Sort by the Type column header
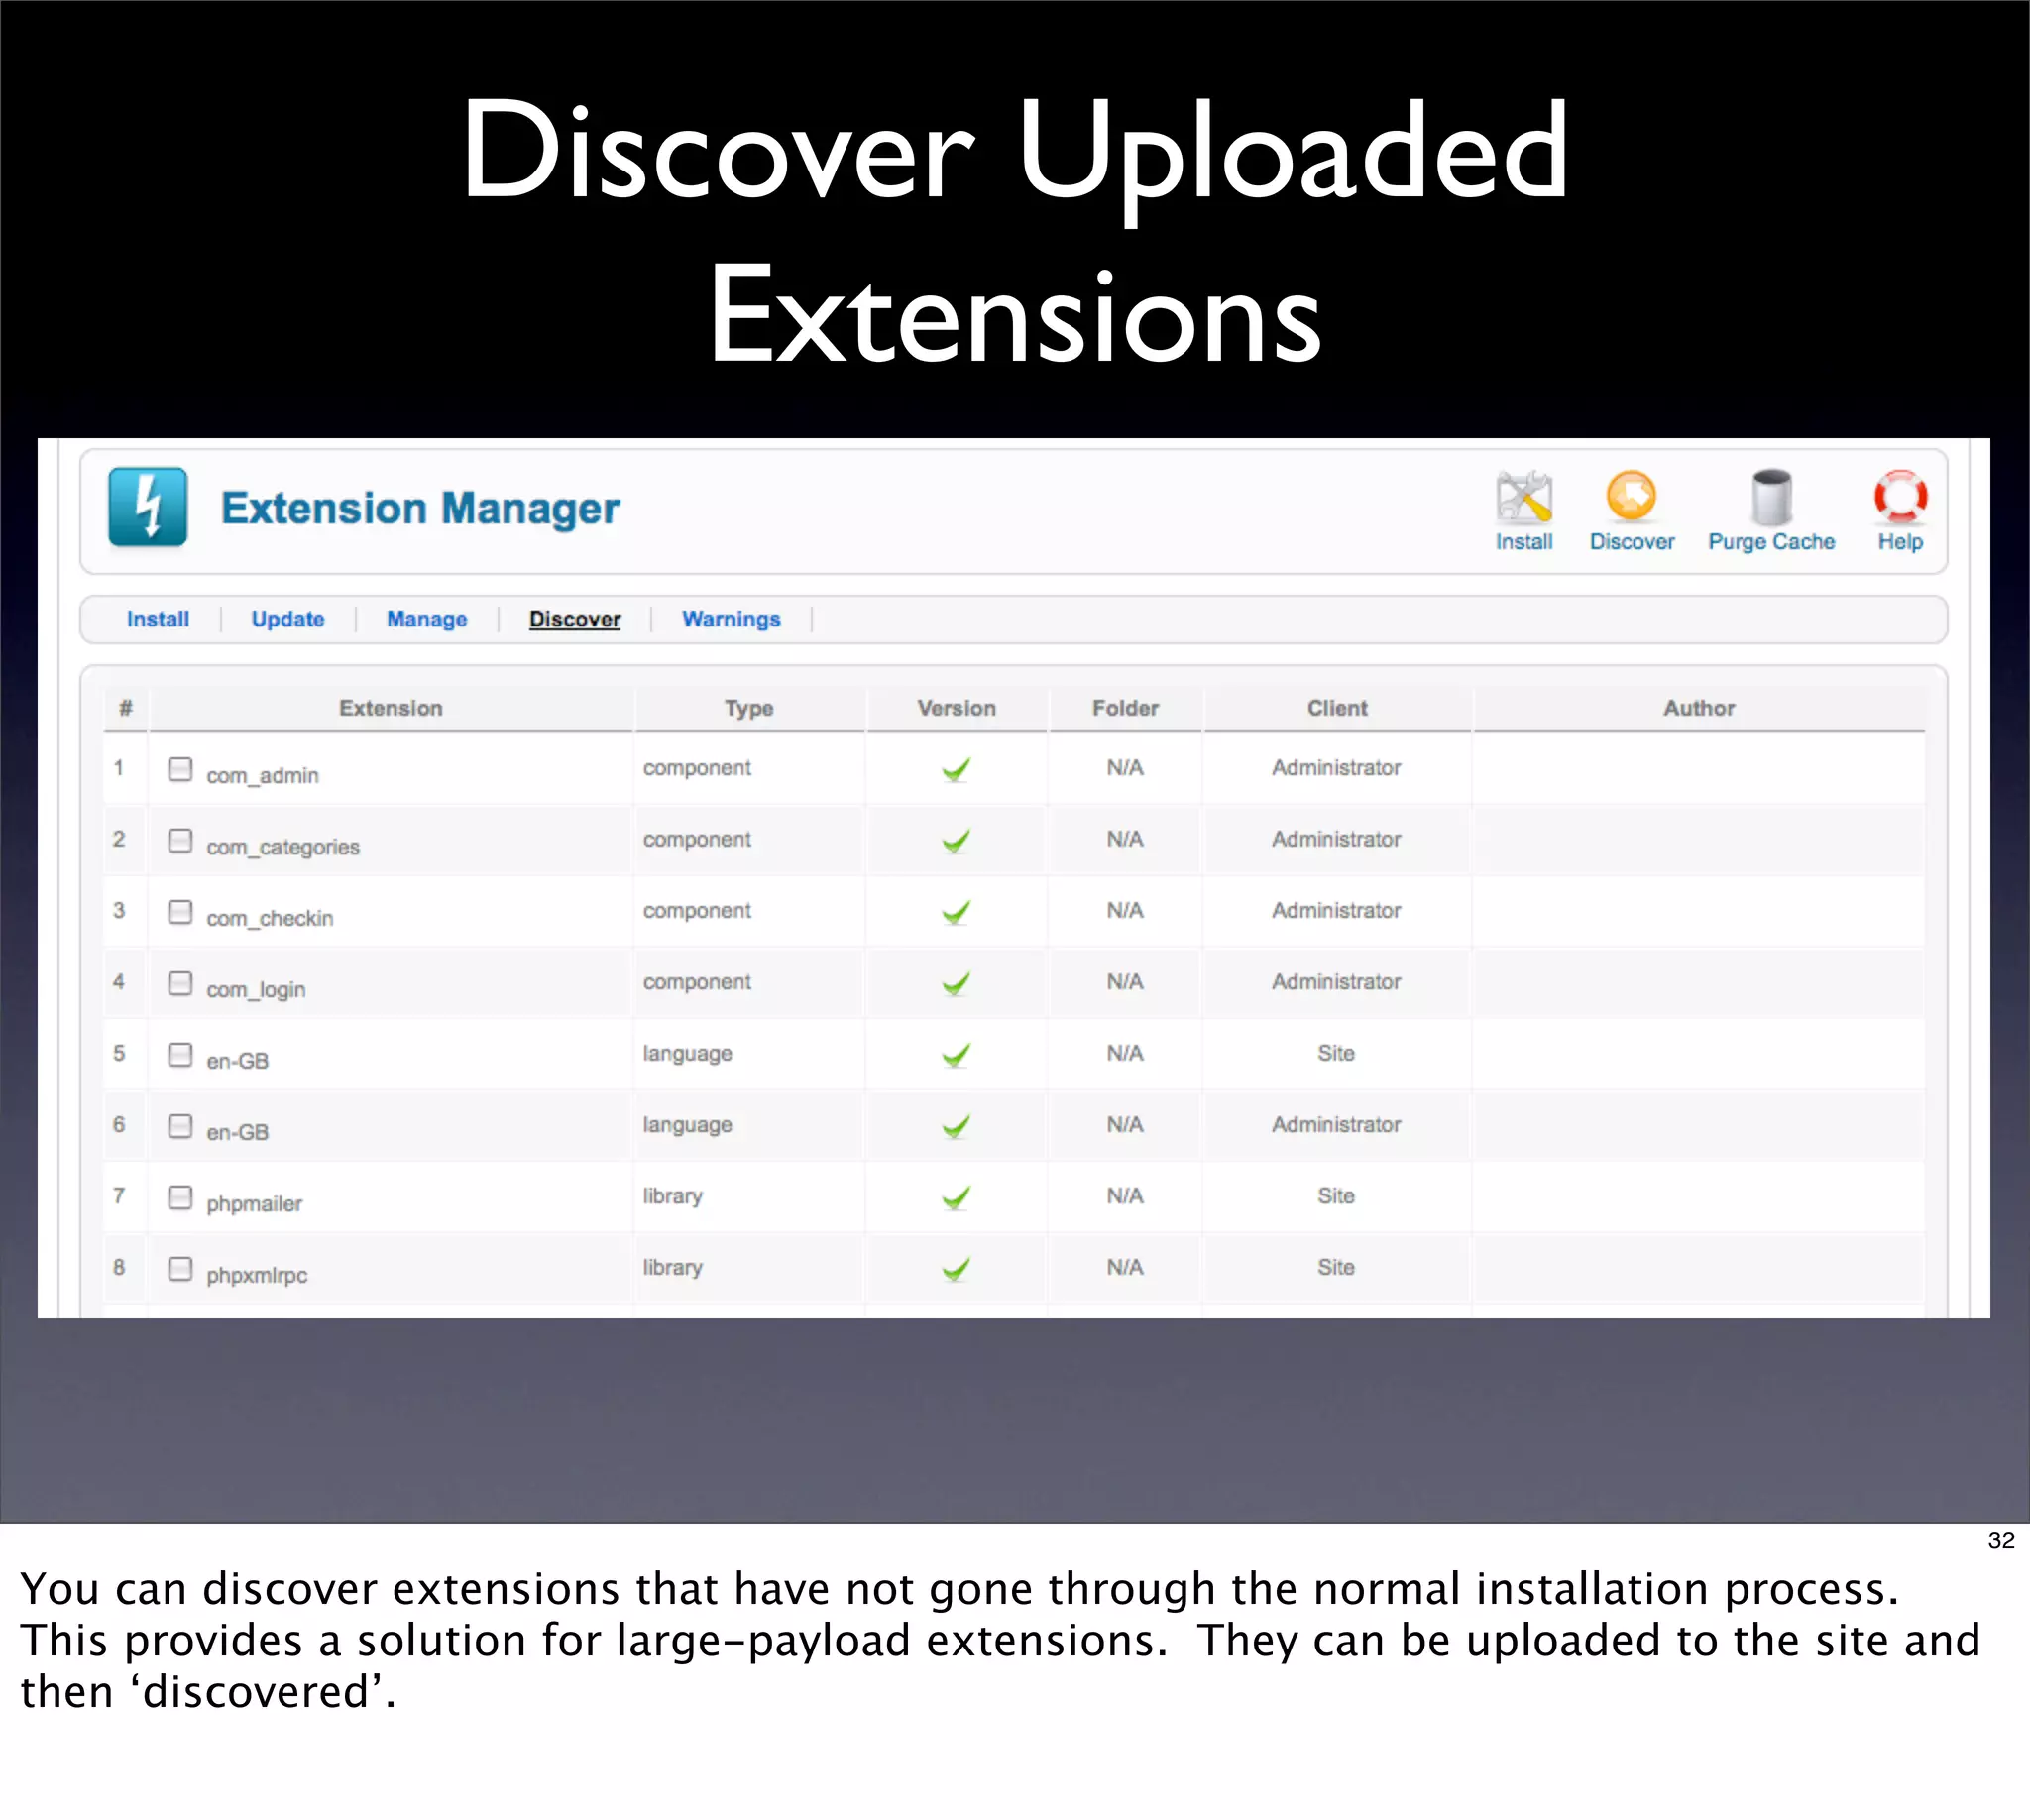This screenshot has width=2030, height=1820. tap(749, 708)
